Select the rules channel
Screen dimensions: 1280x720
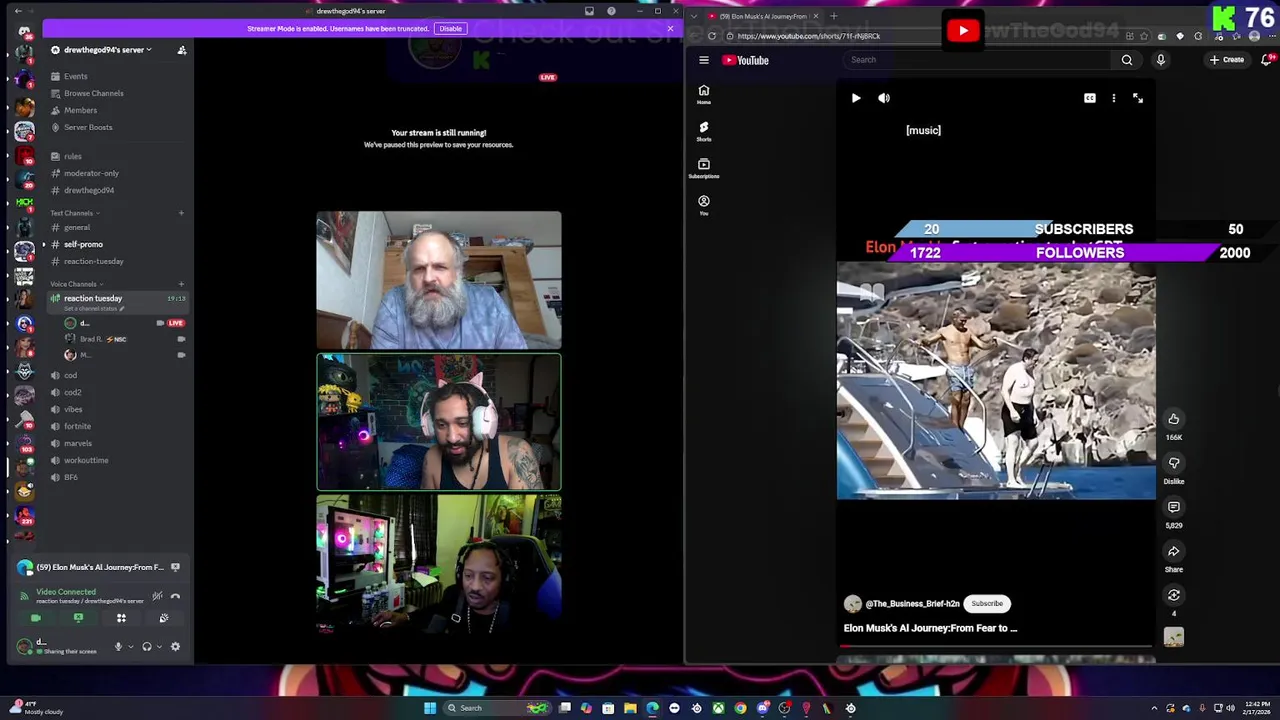tap(73, 156)
